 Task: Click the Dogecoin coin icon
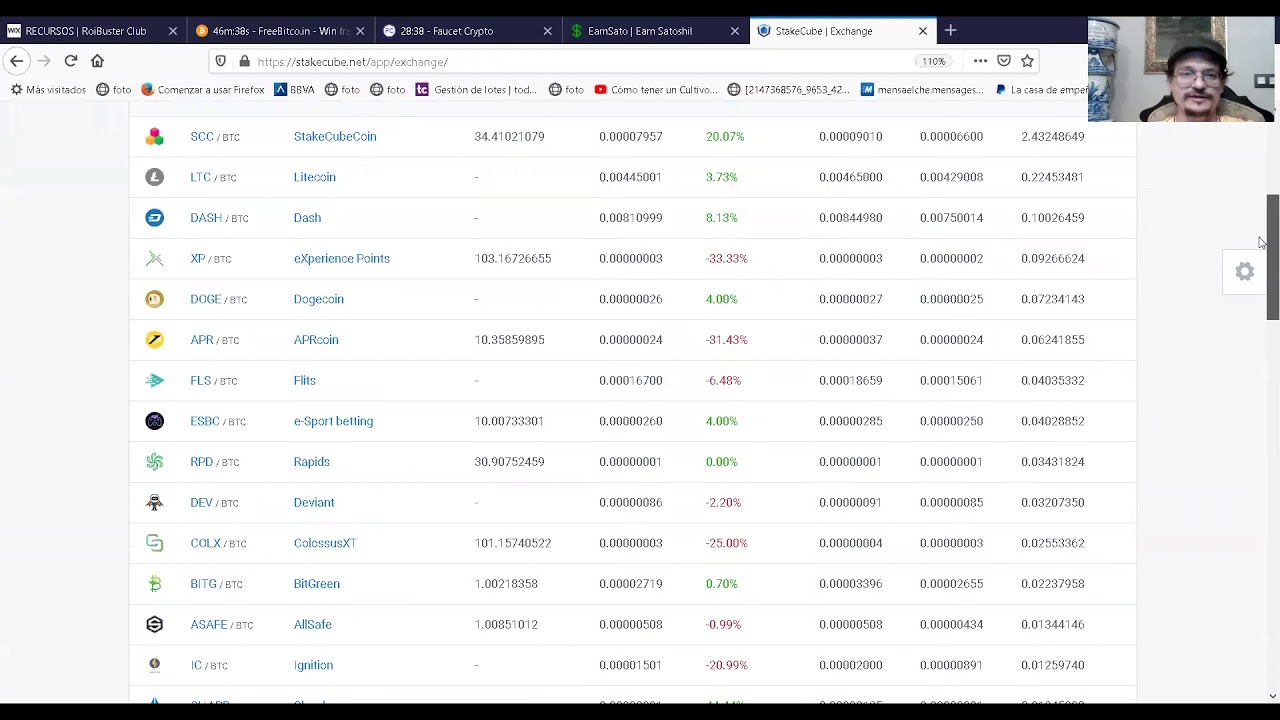coord(154,299)
